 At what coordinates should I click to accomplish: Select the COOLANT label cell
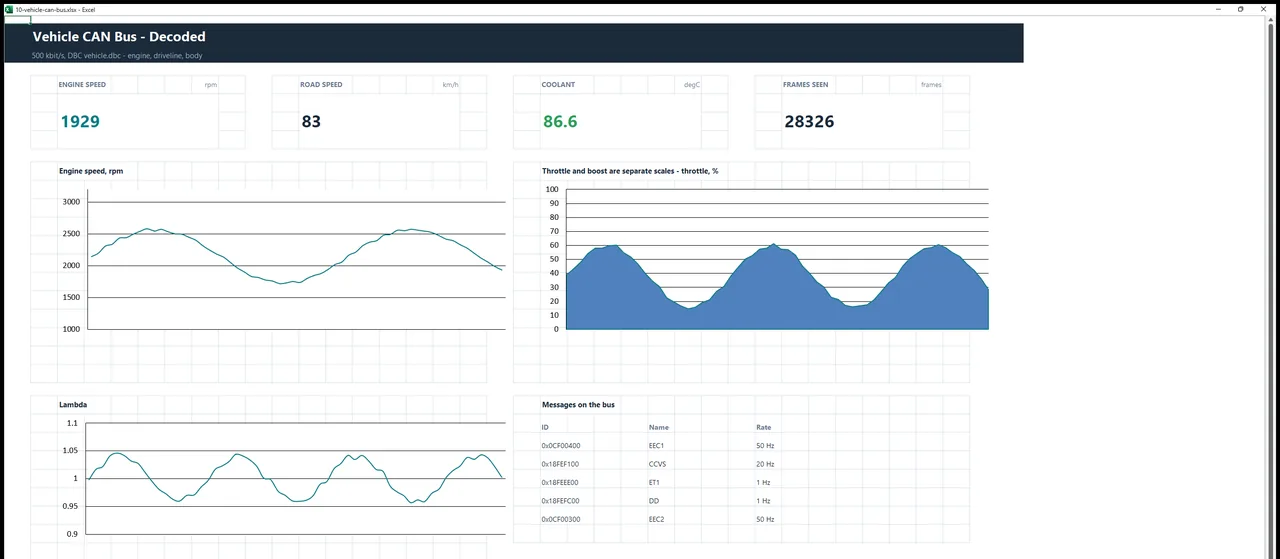pos(558,85)
